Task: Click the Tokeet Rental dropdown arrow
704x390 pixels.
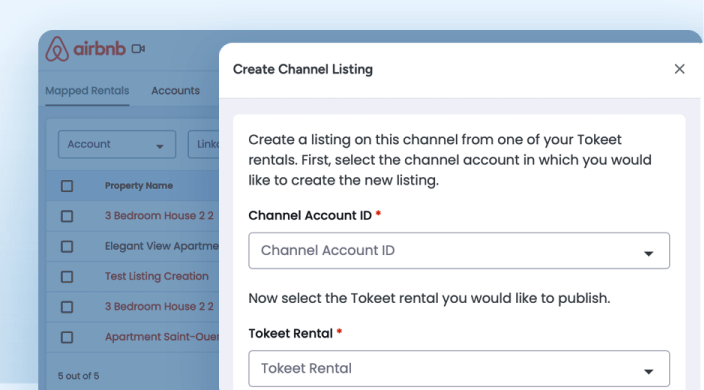Action: click(x=648, y=372)
